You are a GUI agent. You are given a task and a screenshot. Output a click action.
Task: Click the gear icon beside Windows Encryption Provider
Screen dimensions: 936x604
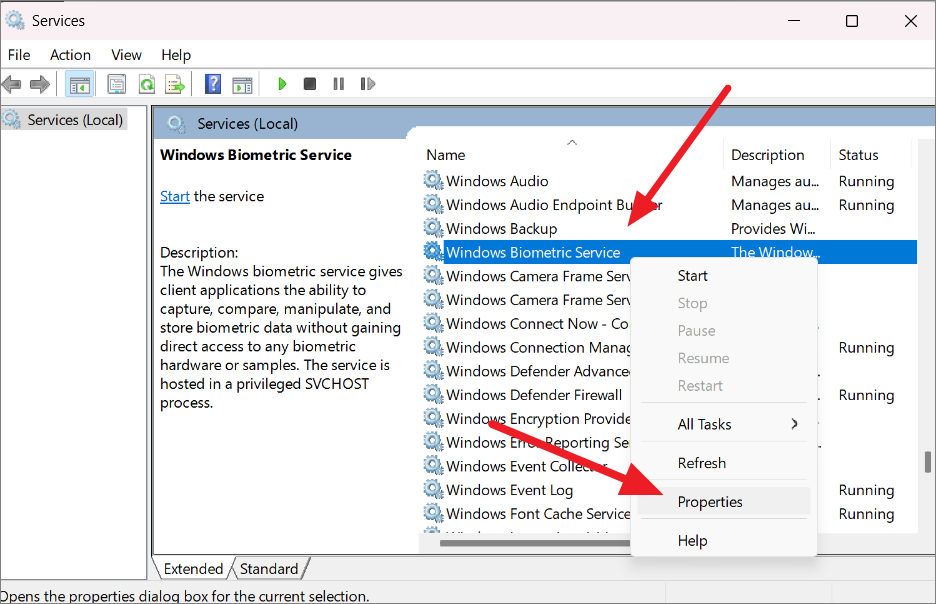433,418
